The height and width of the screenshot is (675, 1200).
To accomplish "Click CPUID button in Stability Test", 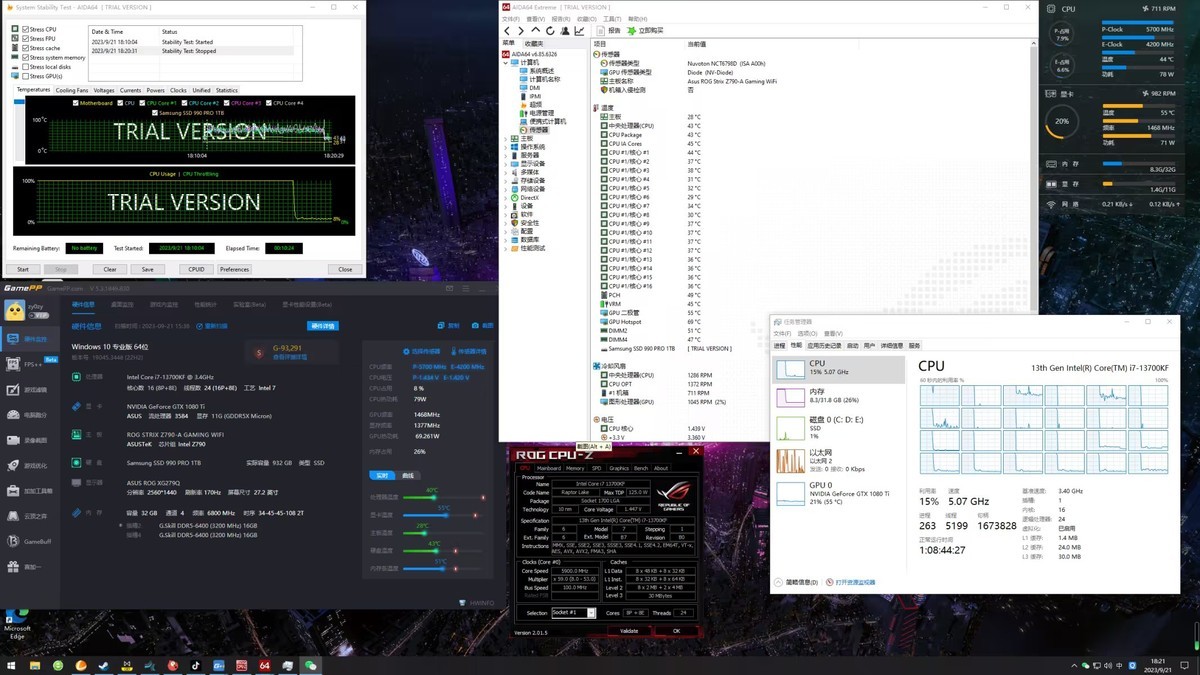I will click(x=196, y=269).
